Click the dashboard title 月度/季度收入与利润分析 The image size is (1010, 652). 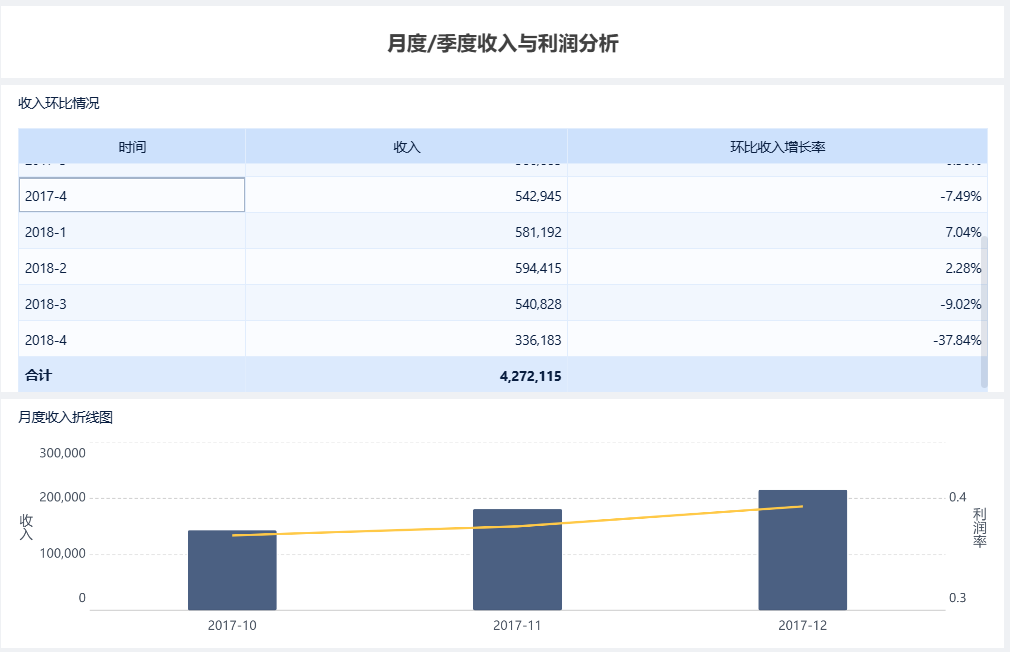tap(503, 43)
